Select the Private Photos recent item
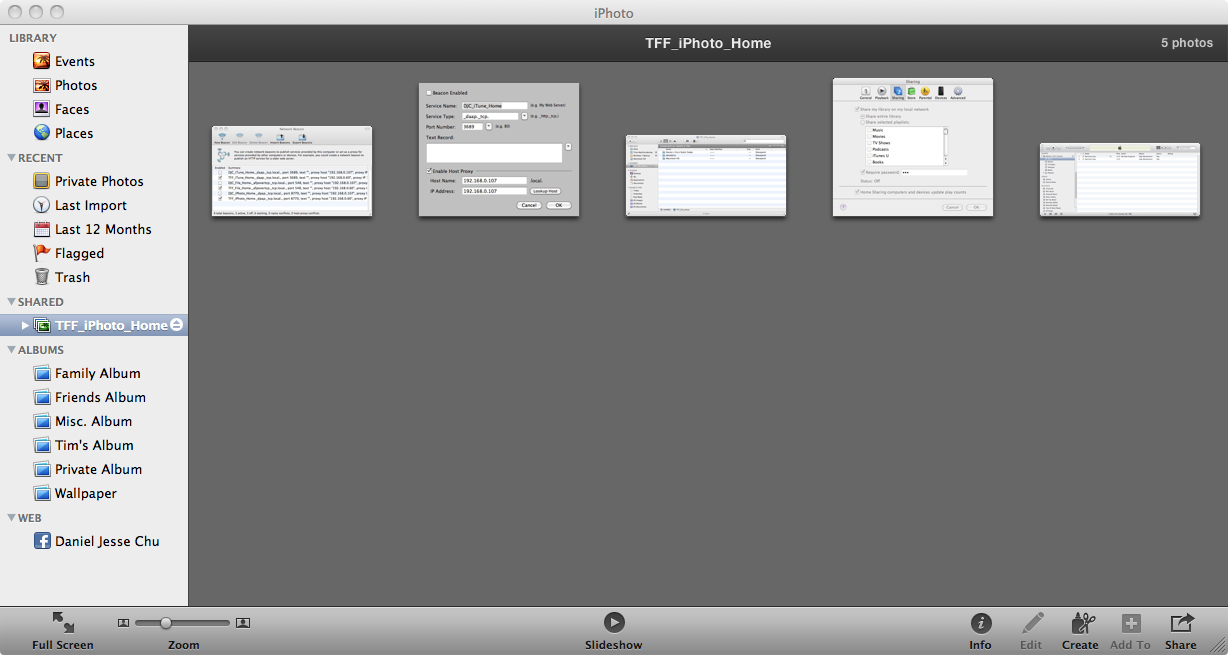This screenshot has width=1228, height=655. pos(99,181)
